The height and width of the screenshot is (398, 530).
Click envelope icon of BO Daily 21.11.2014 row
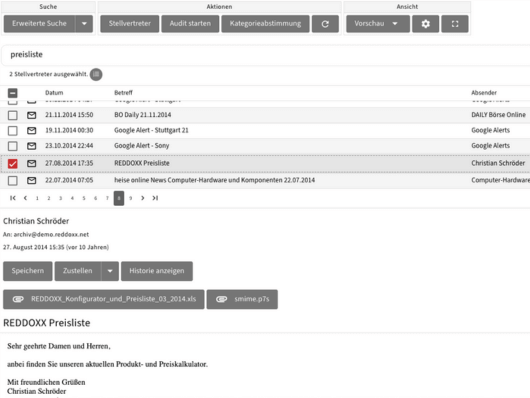click(x=31, y=115)
